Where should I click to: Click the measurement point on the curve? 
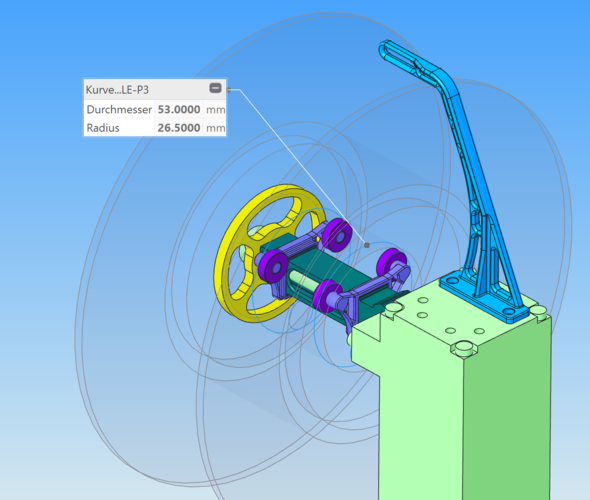tap(367, 245)
